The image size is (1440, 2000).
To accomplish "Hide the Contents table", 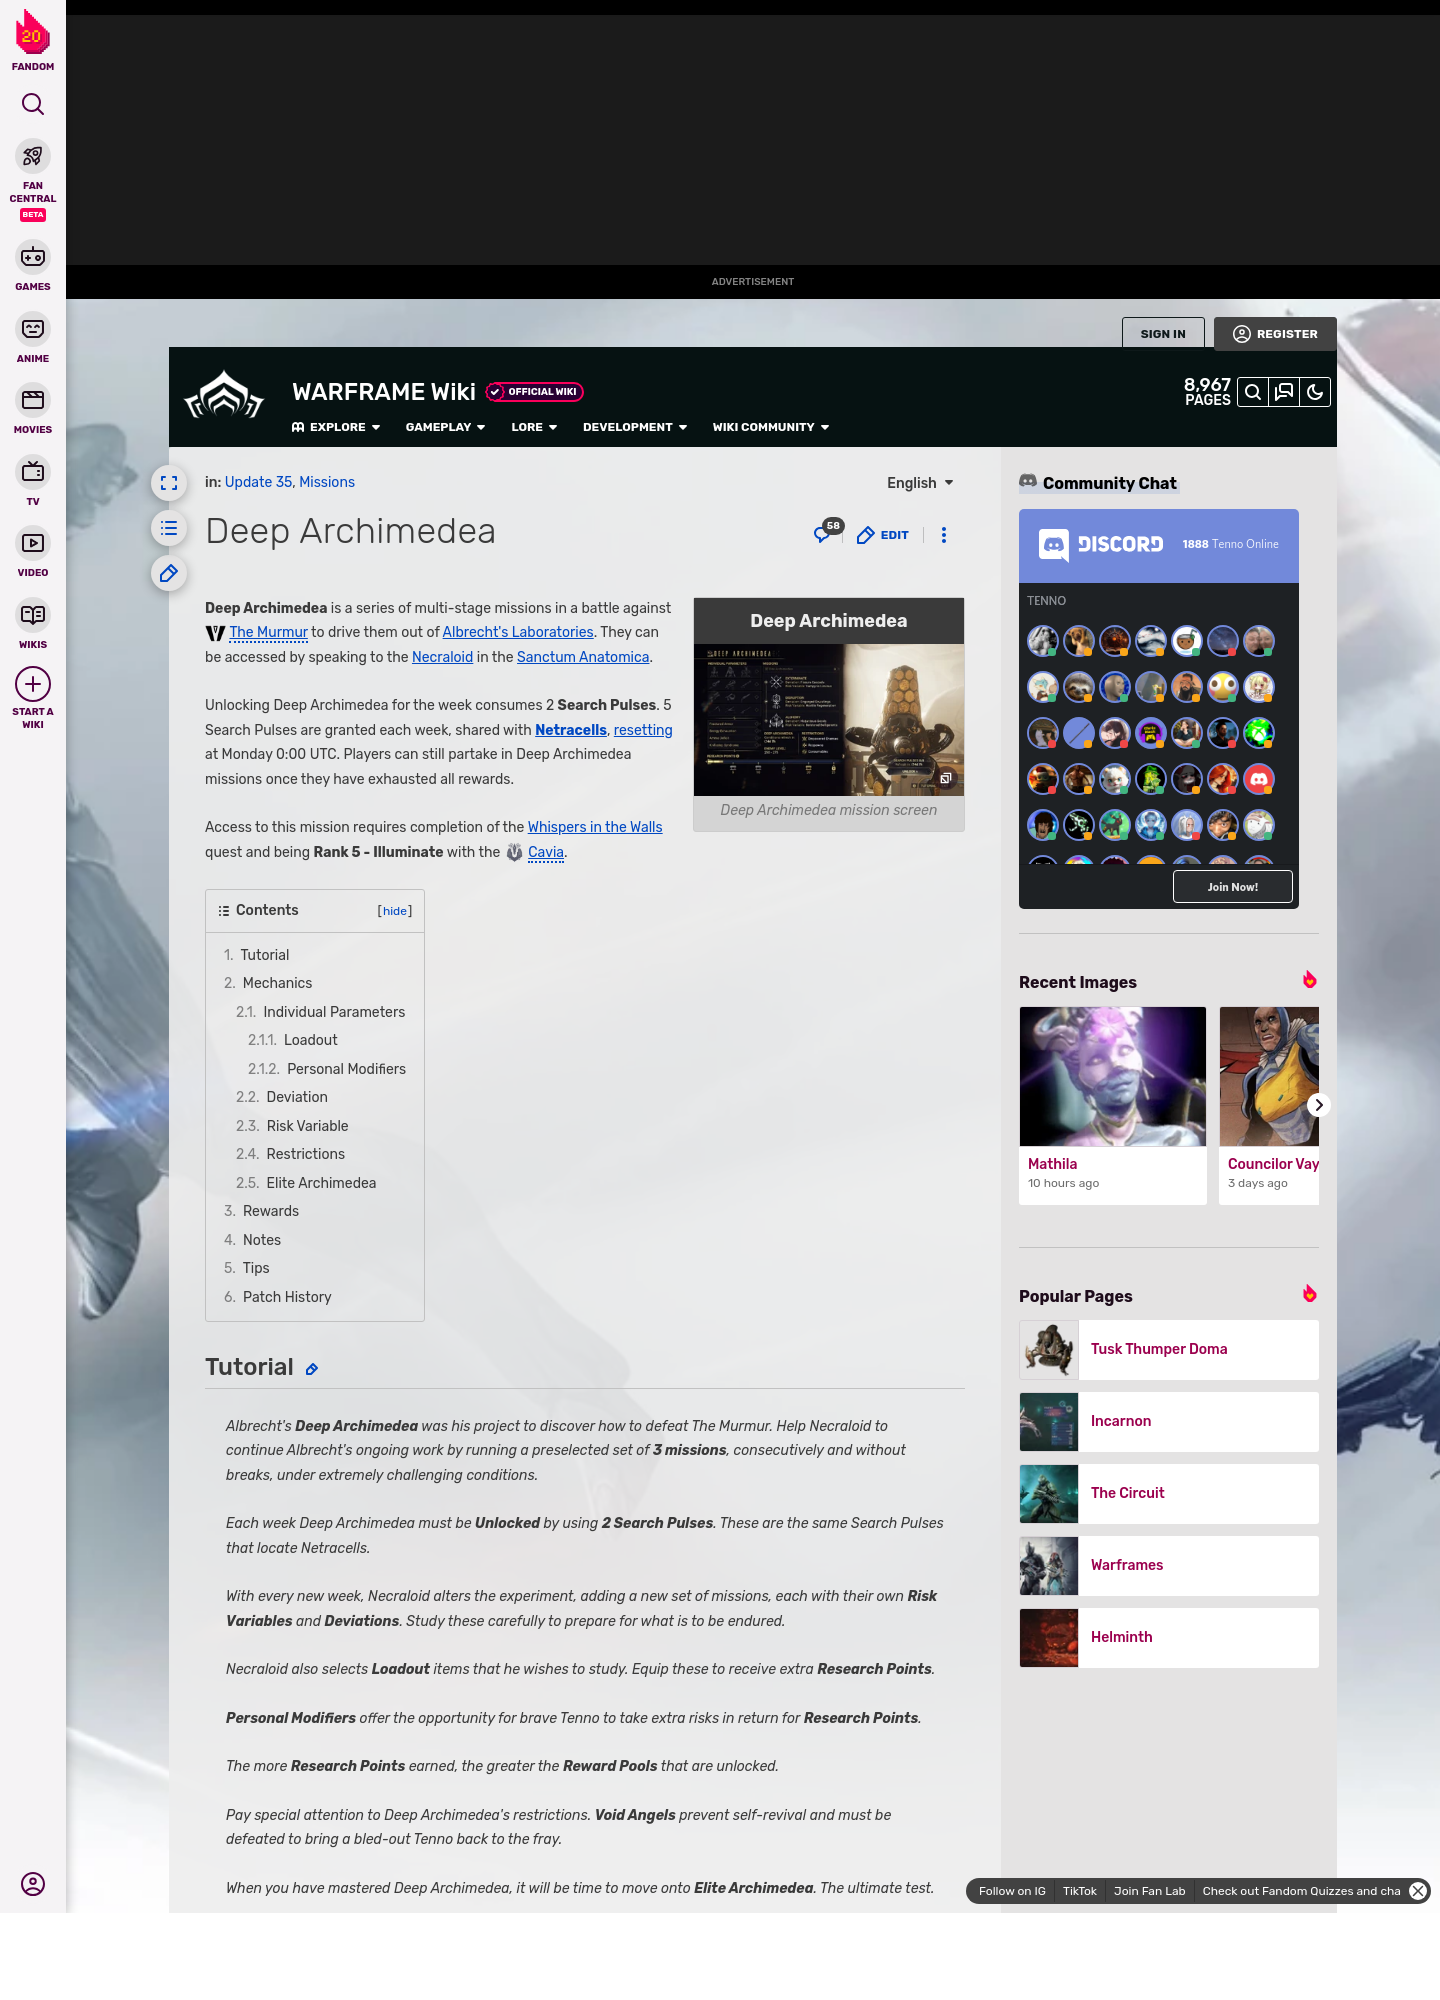I will pyautogui.click(x=395, y=911).
